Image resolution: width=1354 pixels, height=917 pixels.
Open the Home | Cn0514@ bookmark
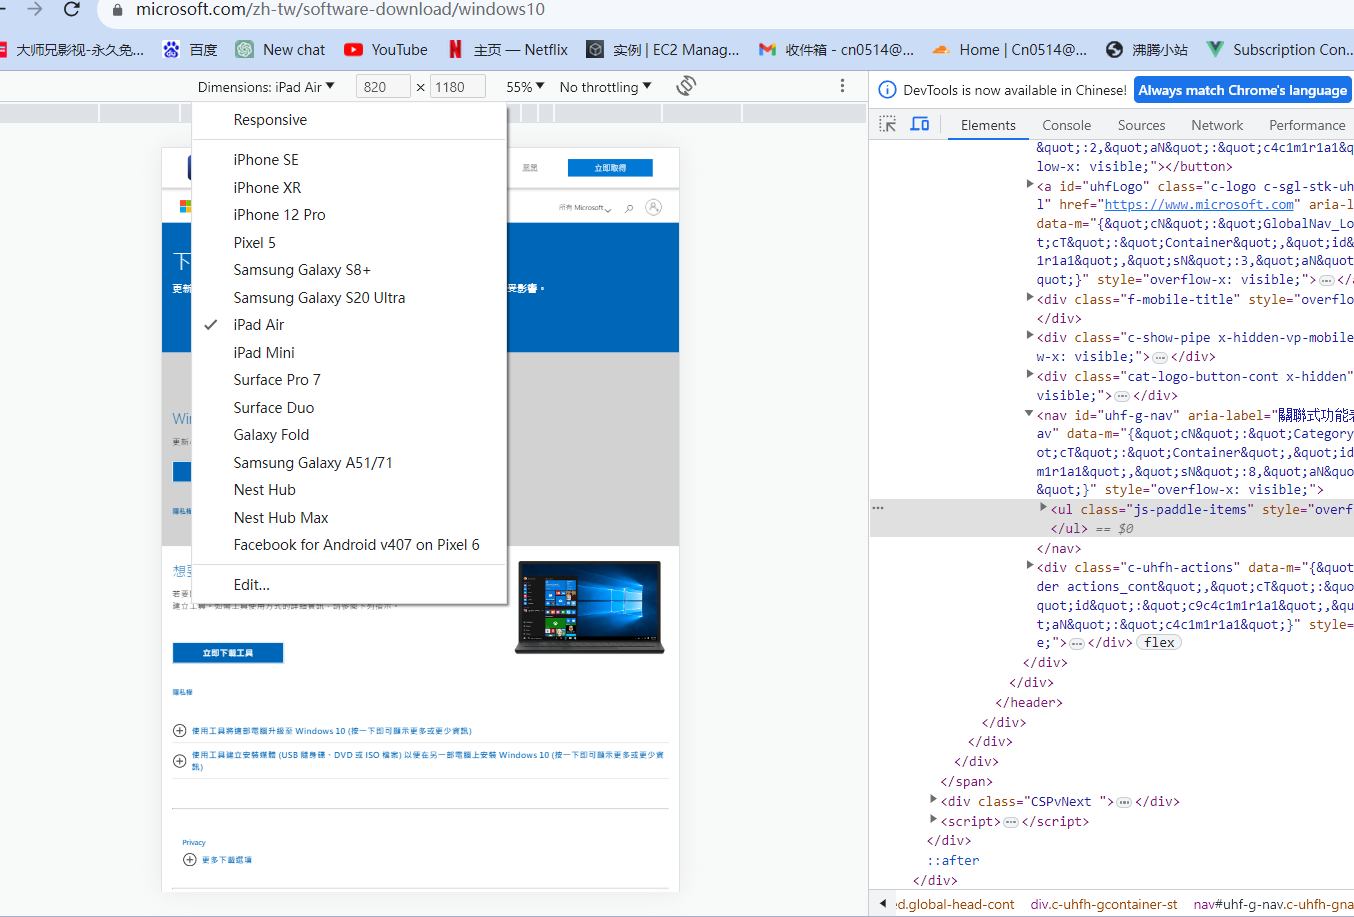tap(1010, 49)
